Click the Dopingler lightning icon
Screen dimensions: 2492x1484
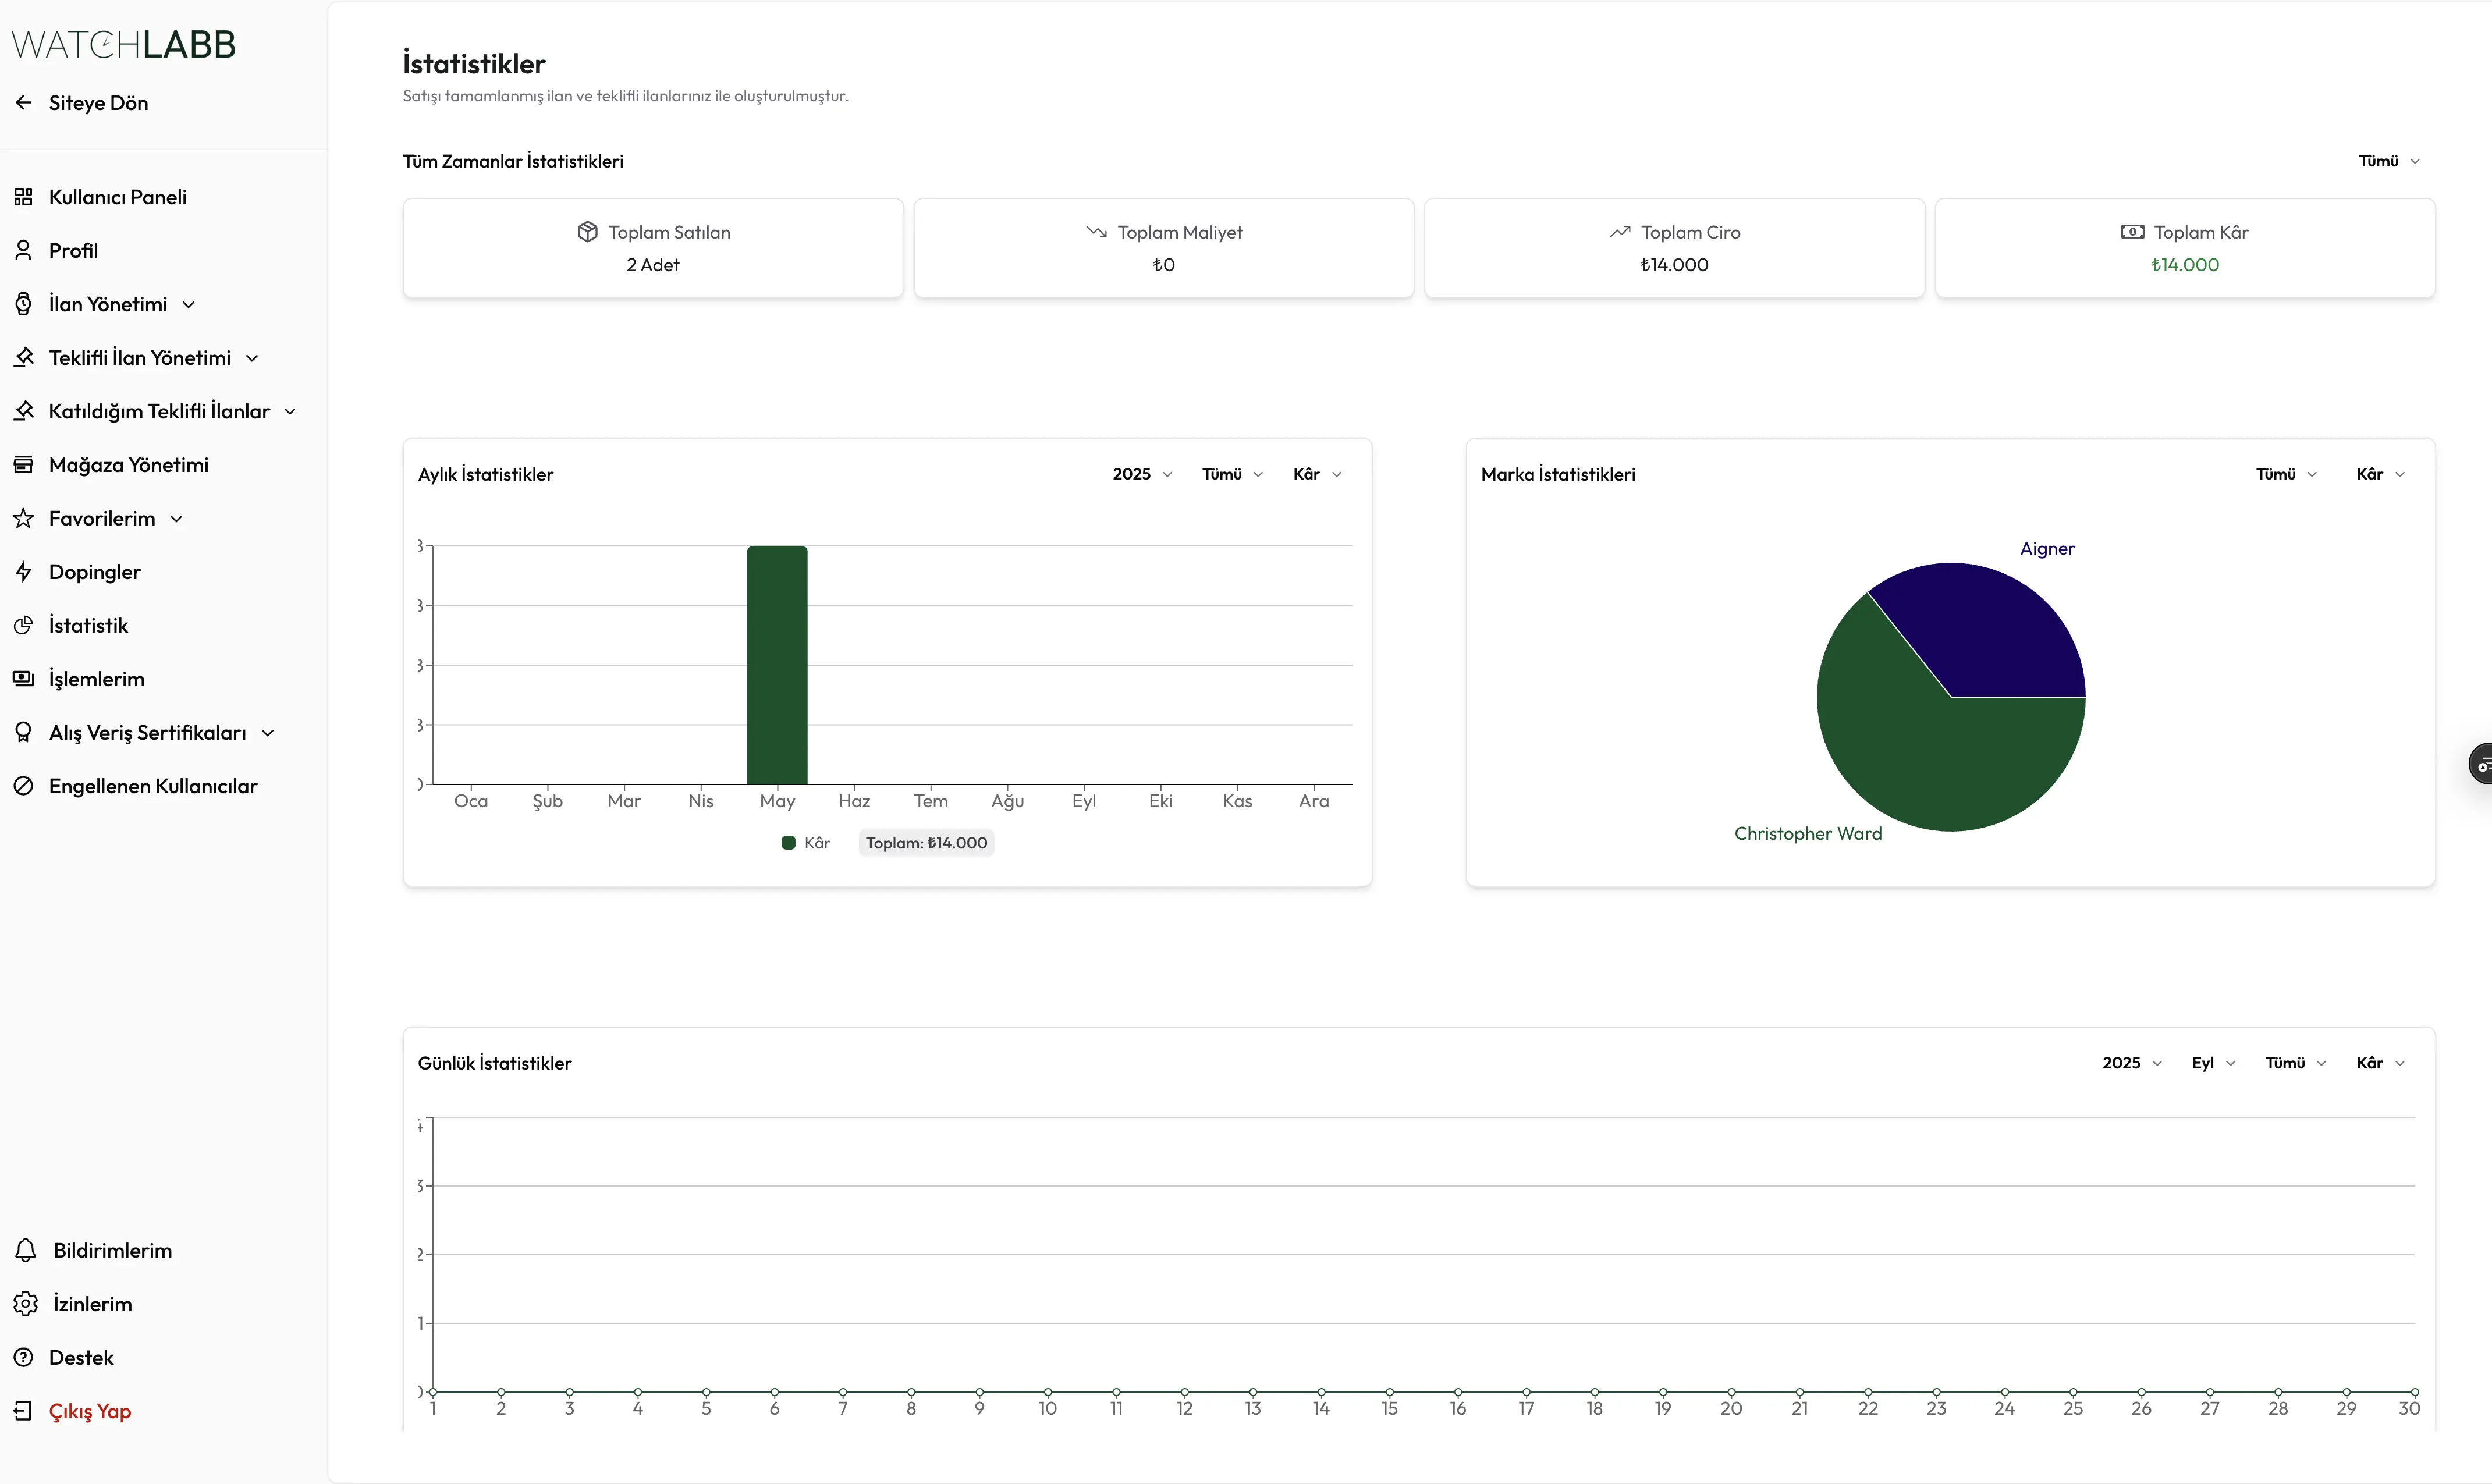pyautogui.click(x=24, y=572)
